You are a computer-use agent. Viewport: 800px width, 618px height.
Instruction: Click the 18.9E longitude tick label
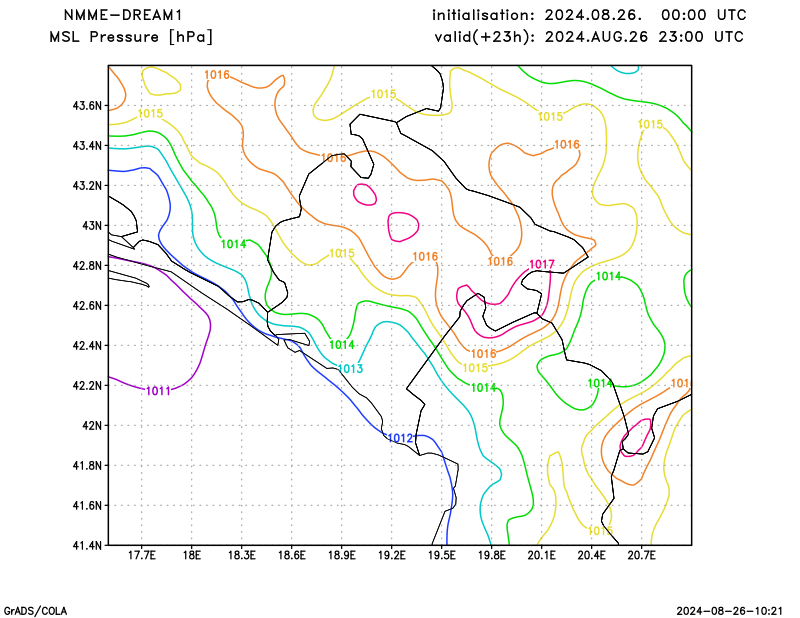click(342, 555)
